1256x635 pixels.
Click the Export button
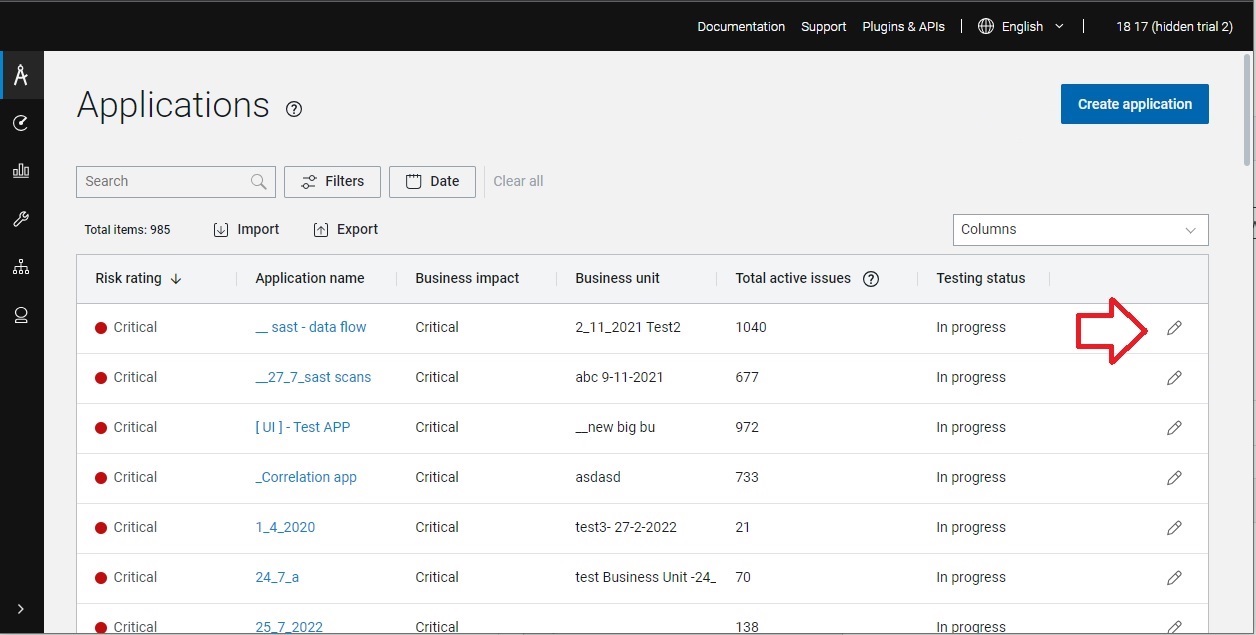pyautogui.click(x=346, y=229)
